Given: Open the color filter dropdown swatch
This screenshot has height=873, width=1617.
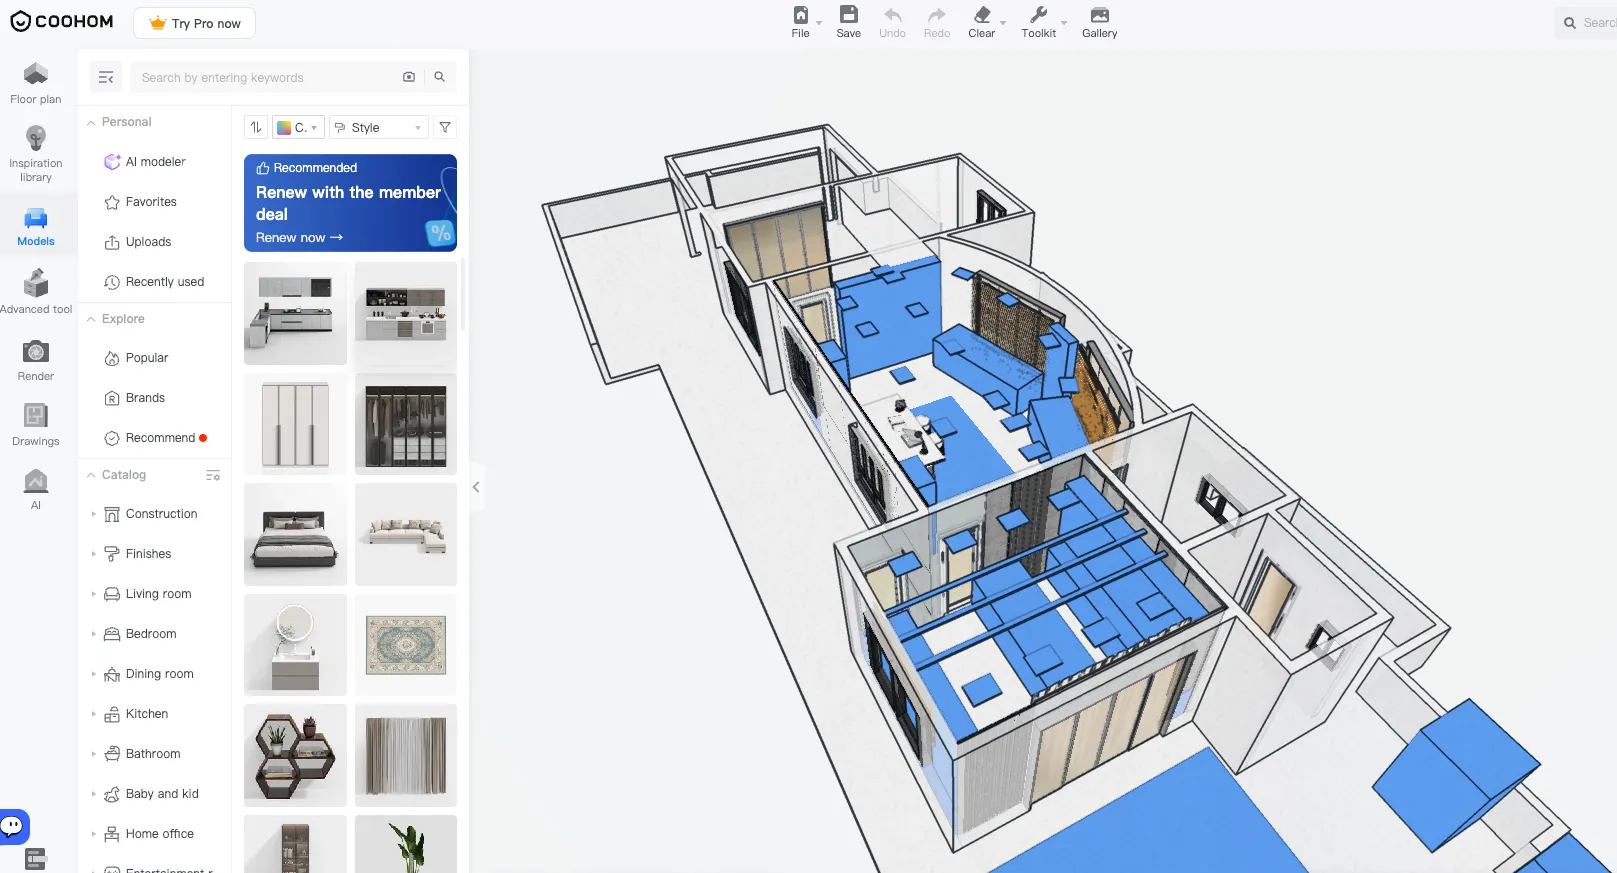Looking at the screenshot, I should point(297,127).
